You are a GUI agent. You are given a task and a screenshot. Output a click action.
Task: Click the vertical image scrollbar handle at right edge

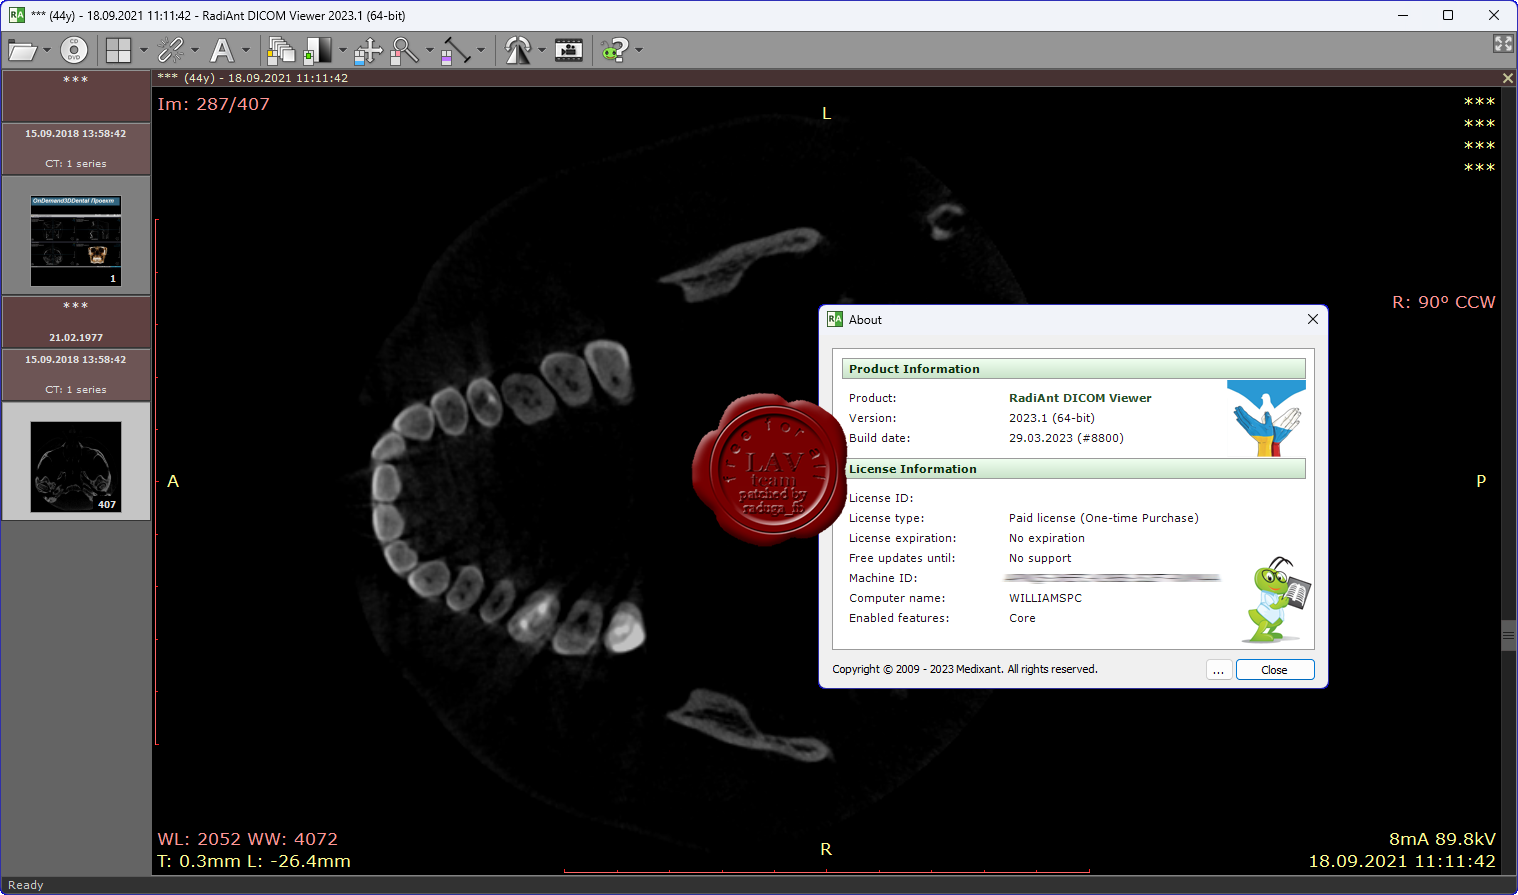tap(1508, 635)
